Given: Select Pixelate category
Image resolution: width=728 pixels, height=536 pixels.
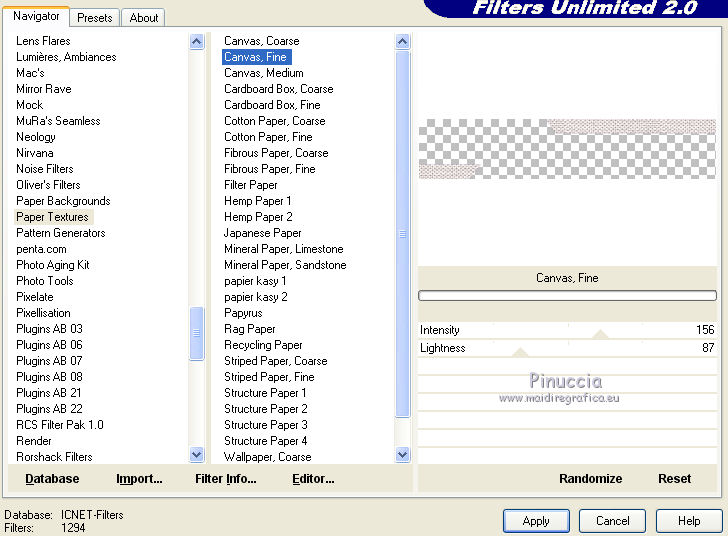Looking at the screenshot, I should pyautogui.click(x=35, y=297).
